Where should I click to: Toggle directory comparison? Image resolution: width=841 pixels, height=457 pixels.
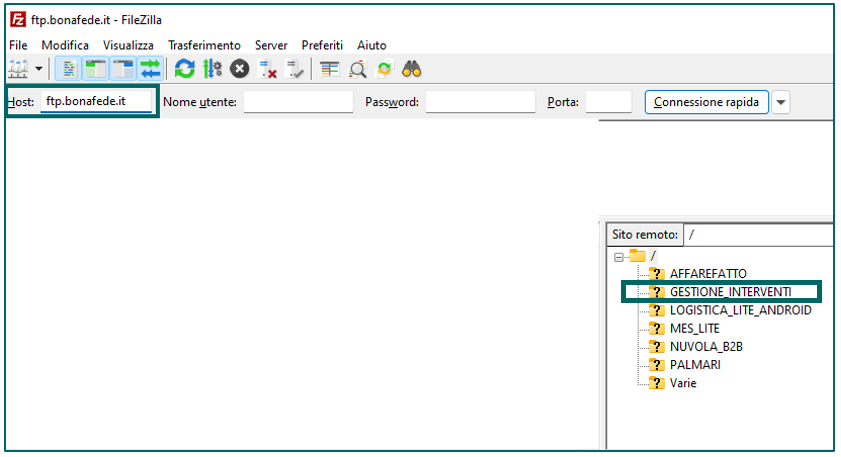tap(357, 69)
